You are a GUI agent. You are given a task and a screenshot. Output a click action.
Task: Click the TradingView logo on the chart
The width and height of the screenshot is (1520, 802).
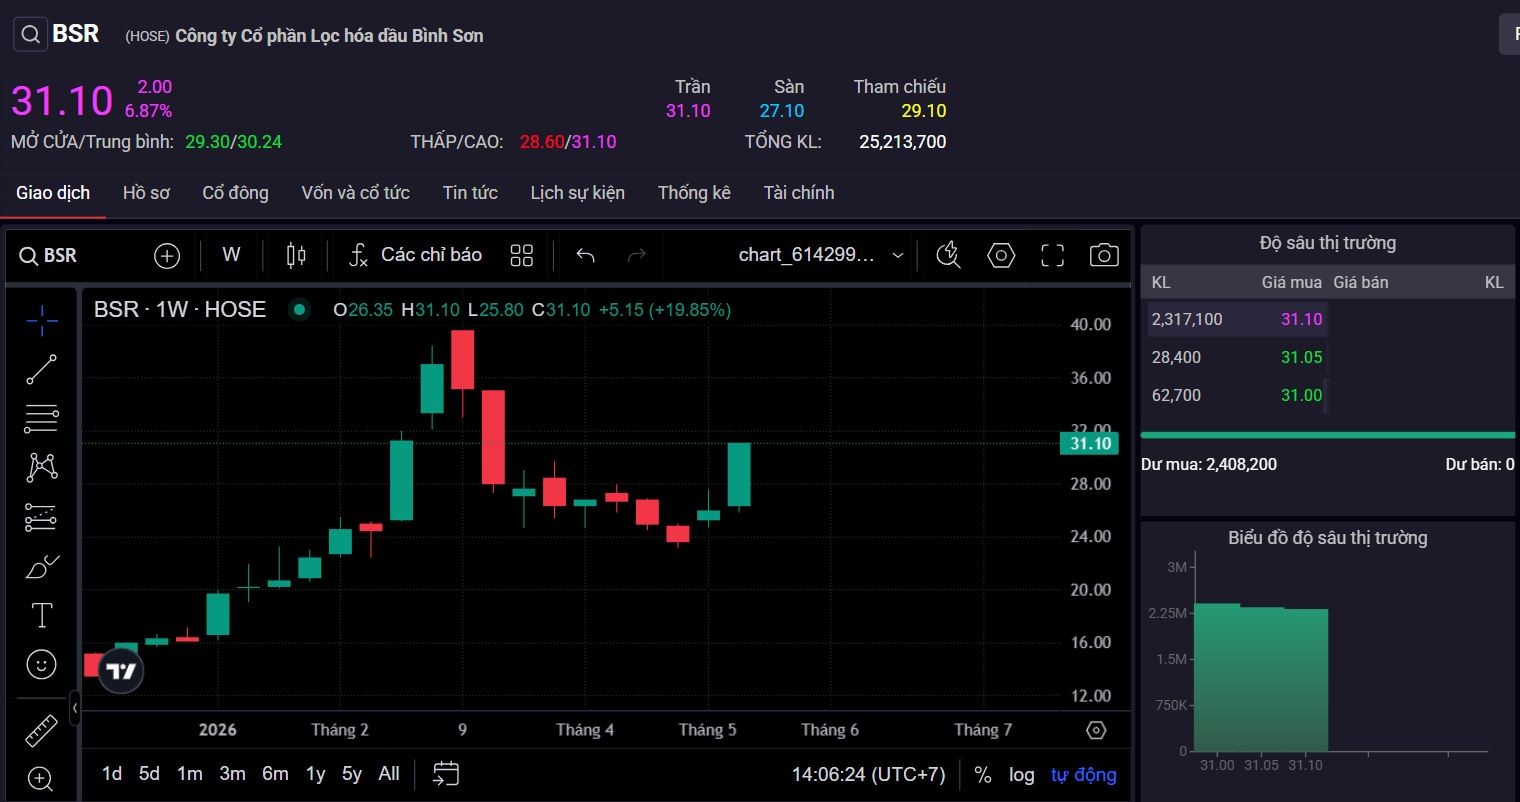[121, 671]
